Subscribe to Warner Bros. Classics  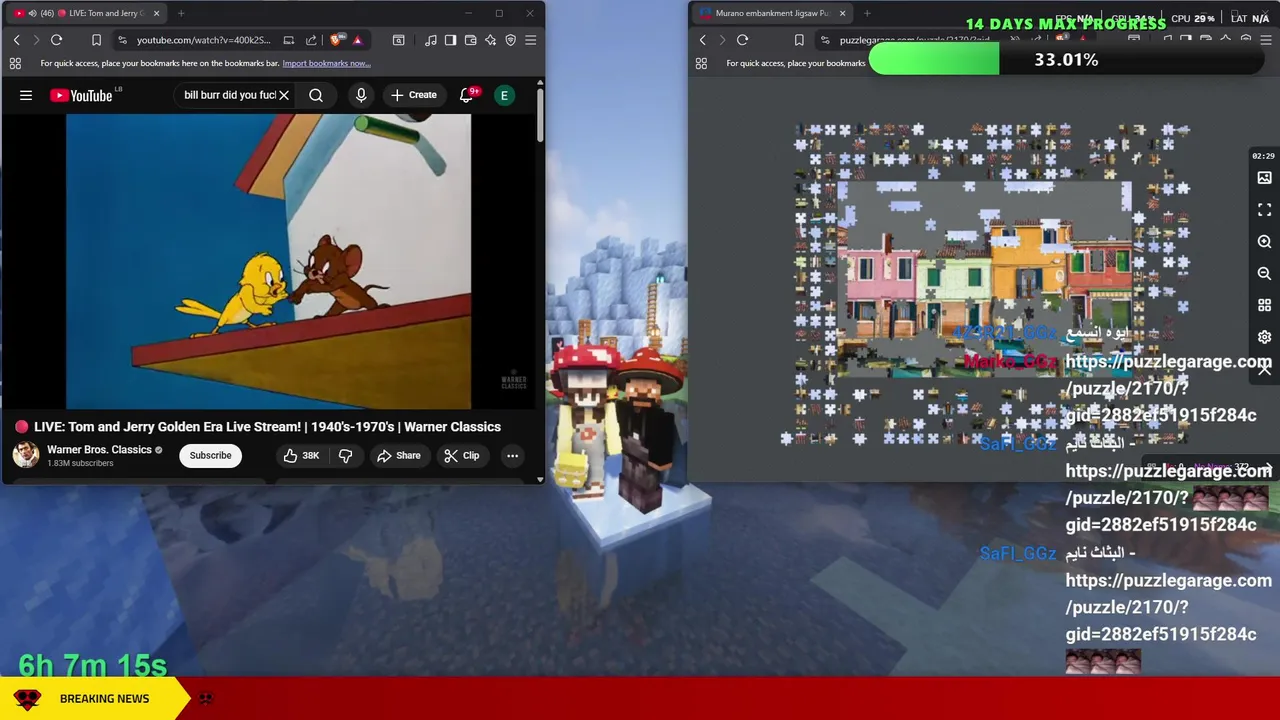click(210, 455)
